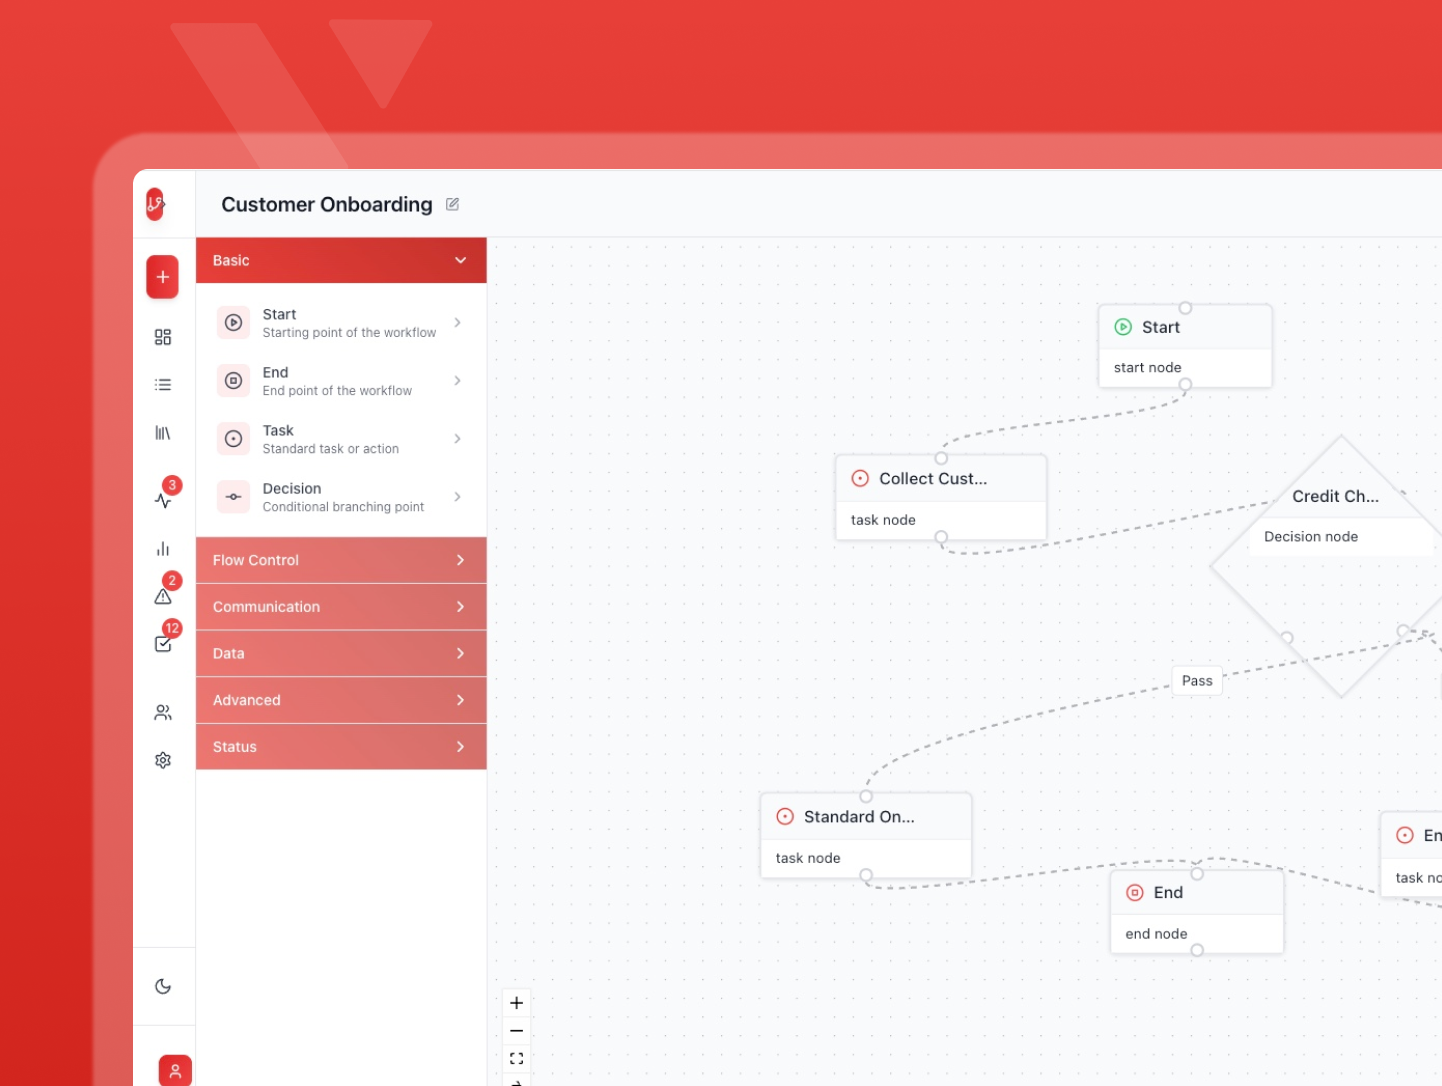Image resolution: width=1442 pixels, height=1086 pixels.
Task: Open the library icon in sidebar
Action: [163, 433]
